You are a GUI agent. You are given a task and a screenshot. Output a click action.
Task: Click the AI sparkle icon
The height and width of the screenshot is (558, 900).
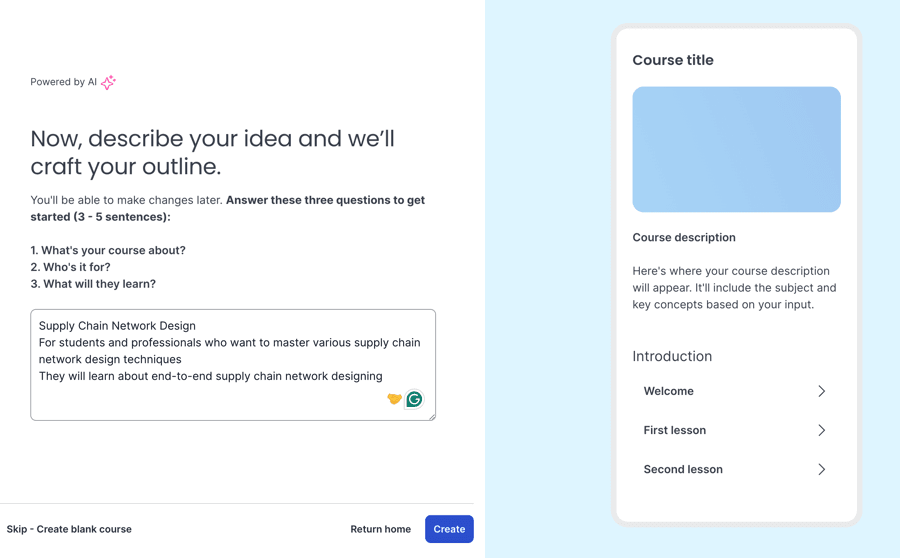pos(108,82)
